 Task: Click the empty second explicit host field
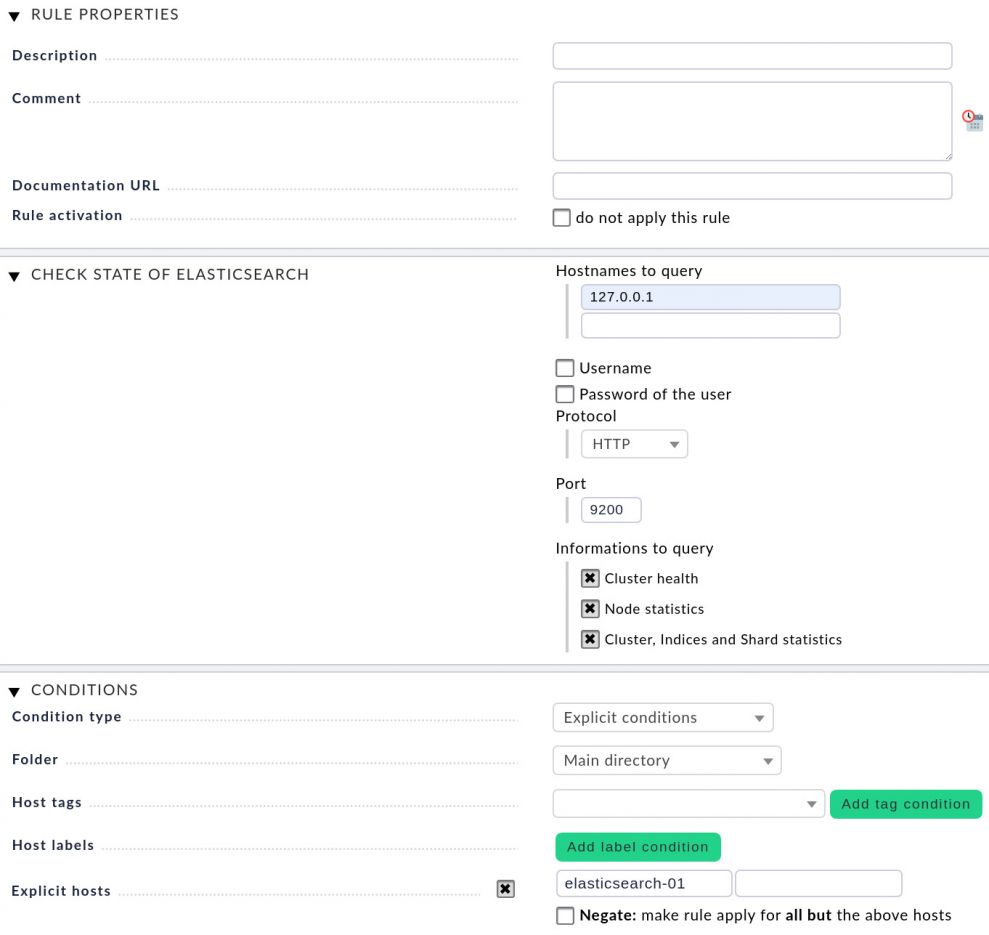tap(819, 883)
